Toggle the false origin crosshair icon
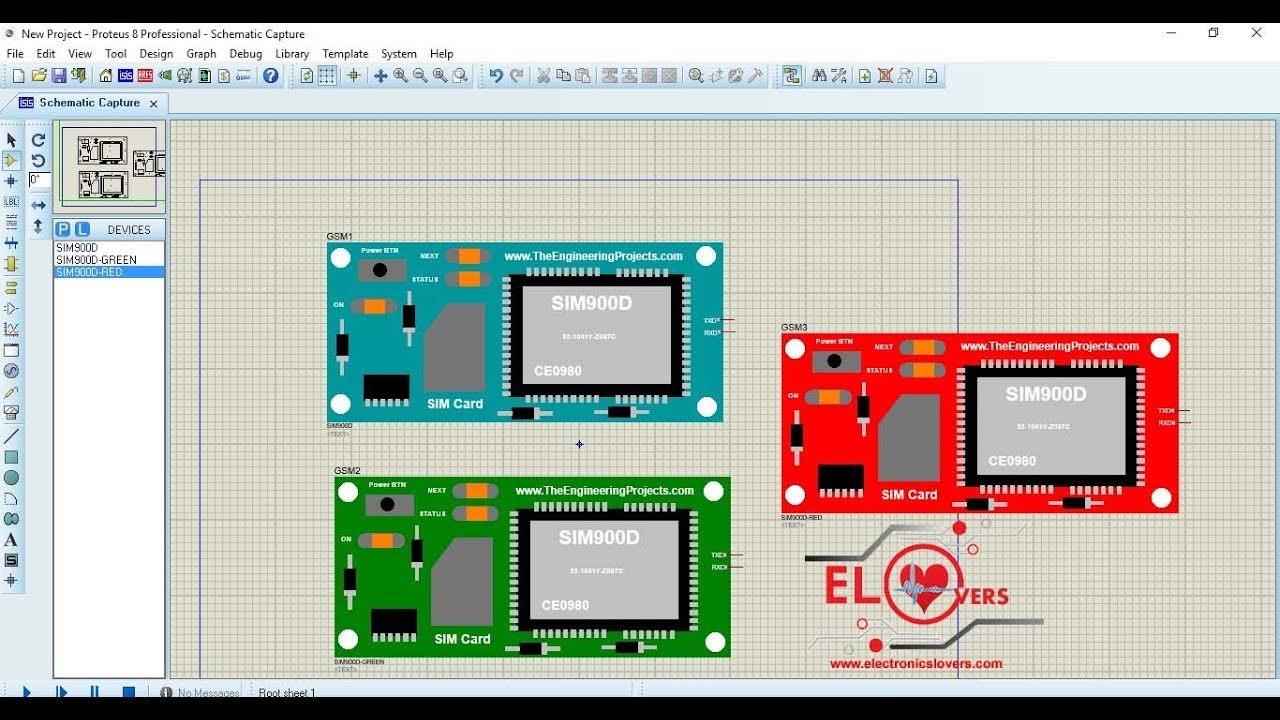Viewport: 1280px width, 720px height. 353,76
